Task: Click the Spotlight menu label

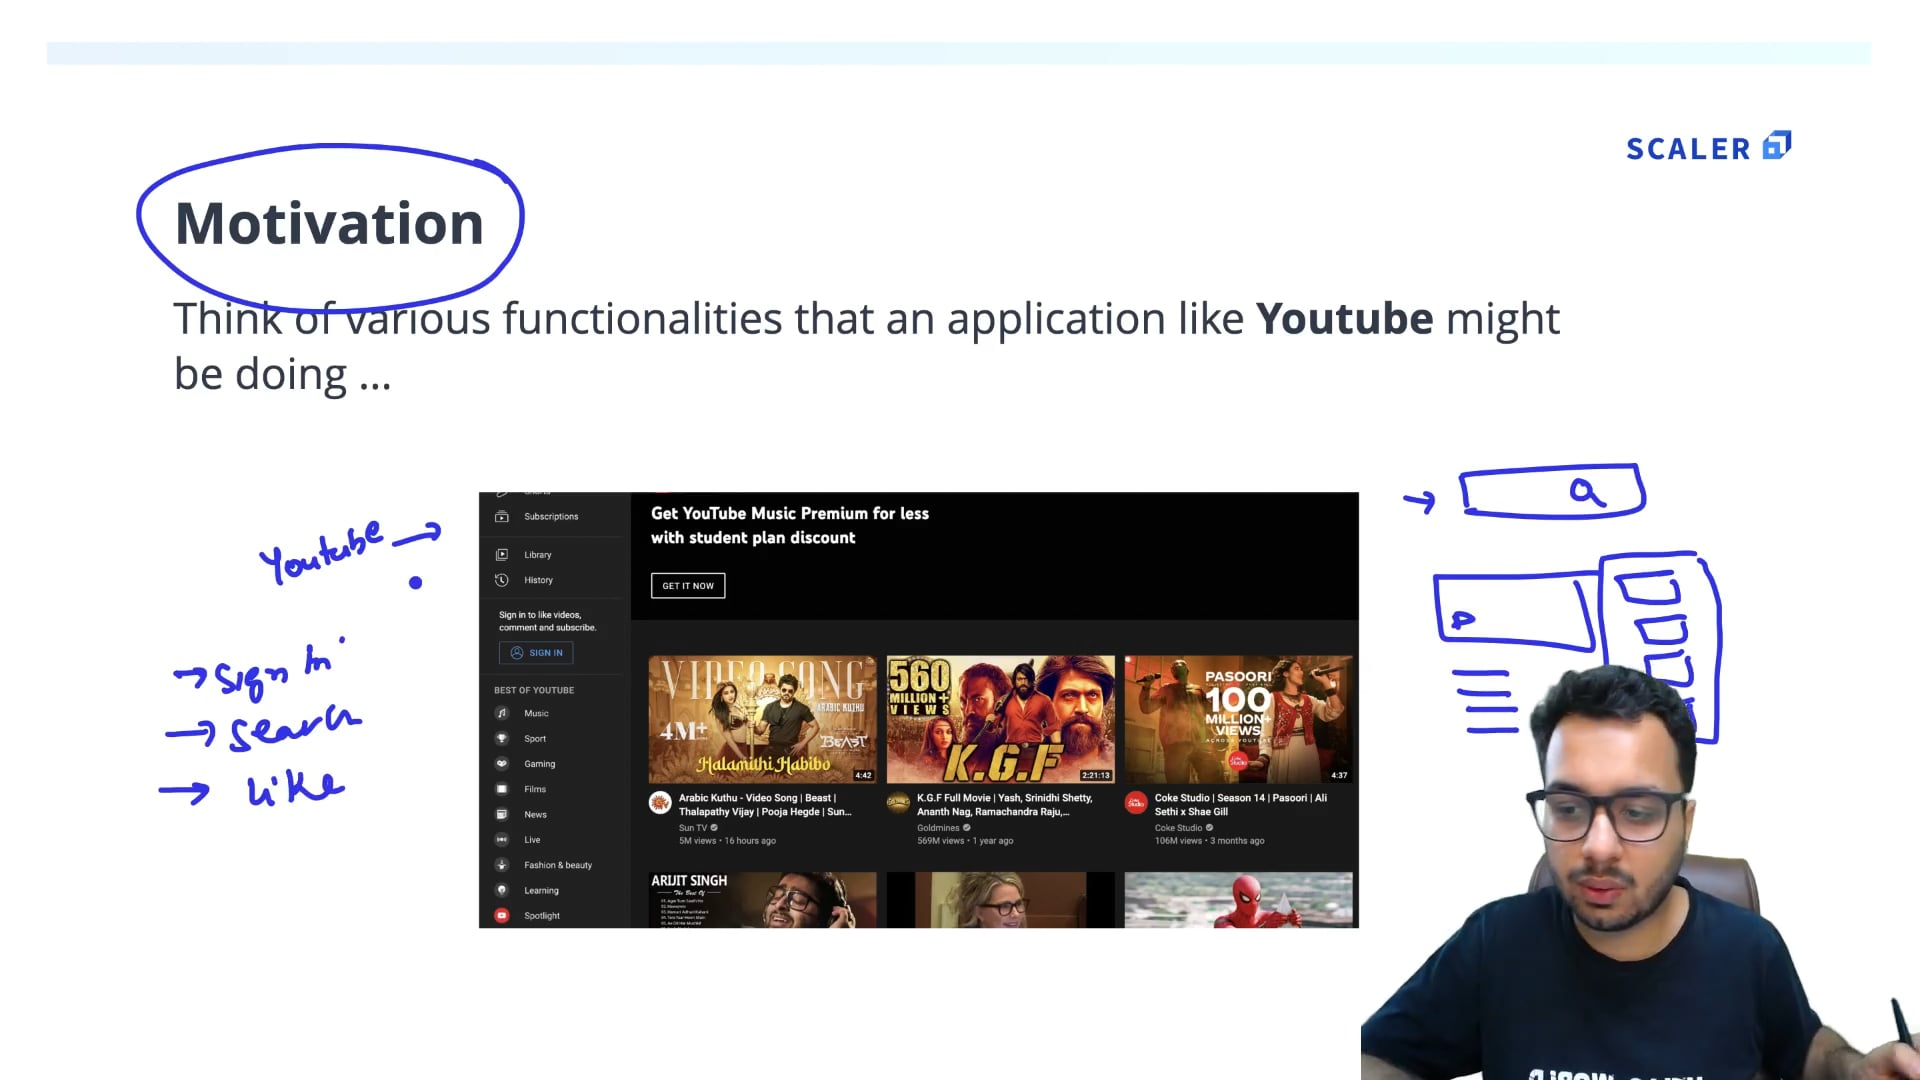Action: tap(542, 915)
